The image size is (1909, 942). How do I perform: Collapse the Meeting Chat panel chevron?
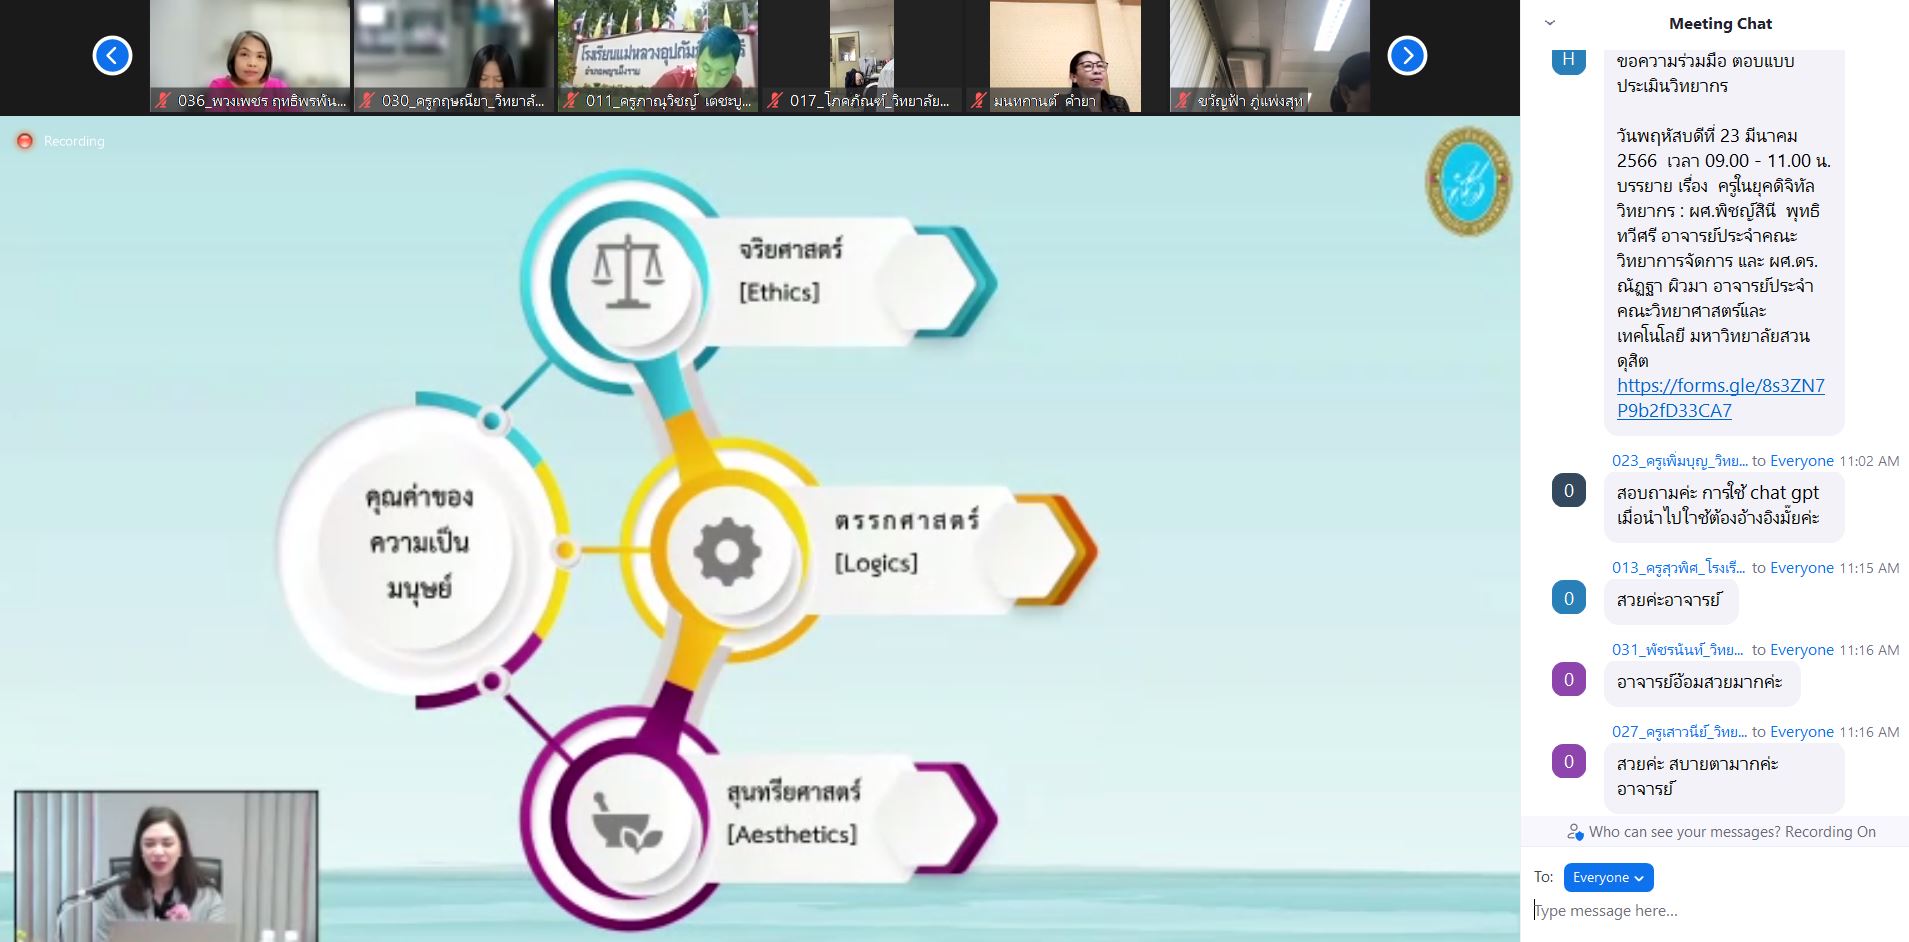(x=1550, y=23)
